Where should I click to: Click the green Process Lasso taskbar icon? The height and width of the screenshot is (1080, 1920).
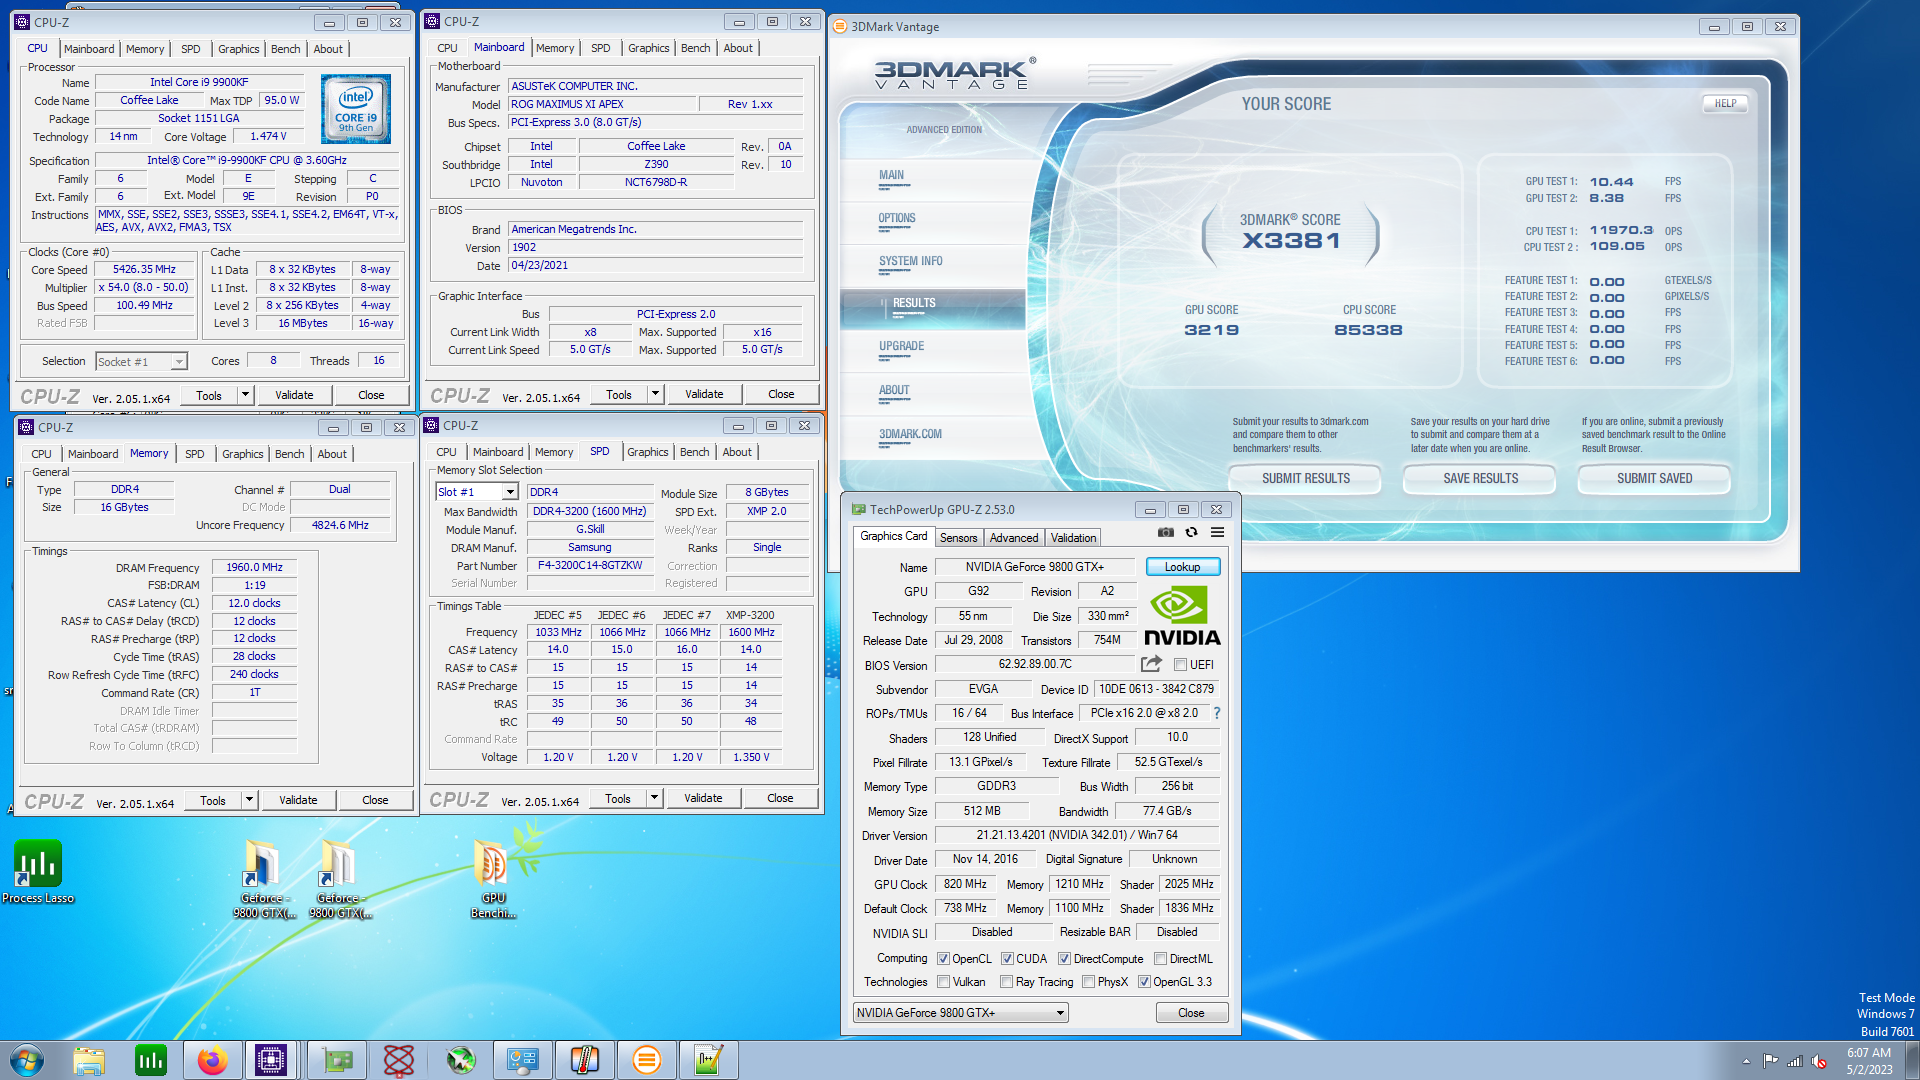coord(151,1060)
